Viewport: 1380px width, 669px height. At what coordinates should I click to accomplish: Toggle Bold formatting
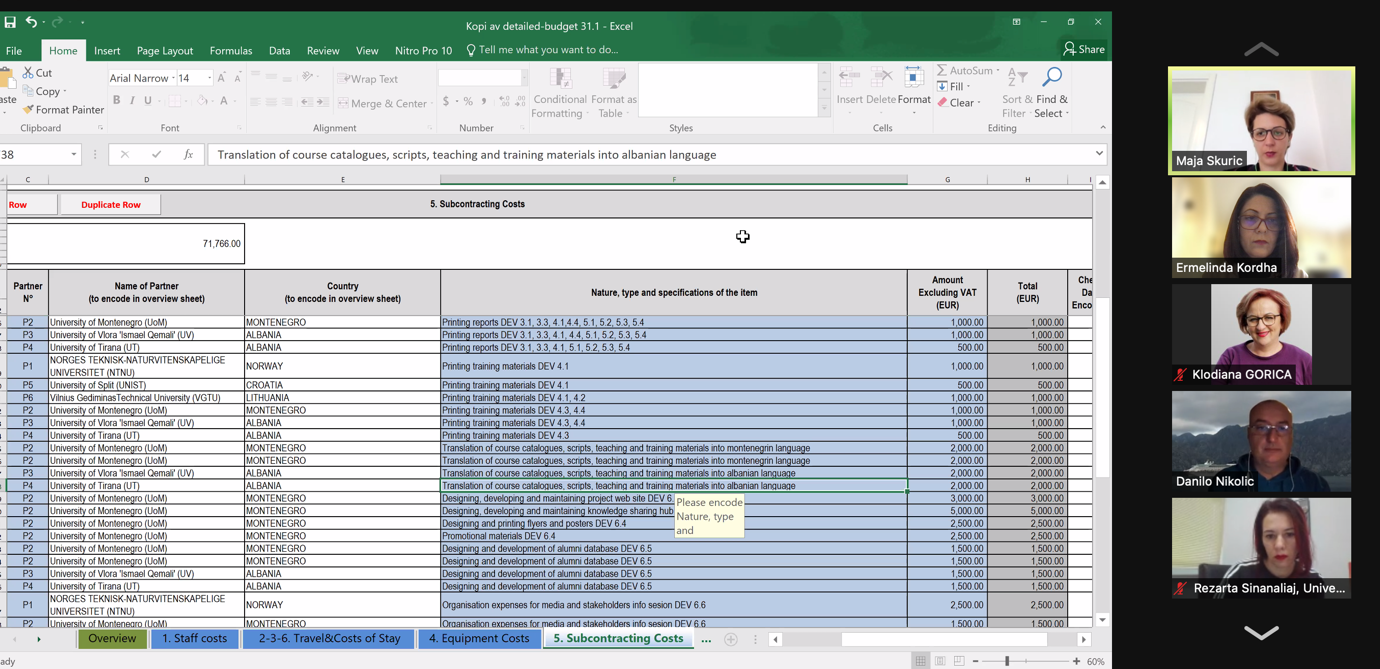pyautogui.click(x=116, y=101)
